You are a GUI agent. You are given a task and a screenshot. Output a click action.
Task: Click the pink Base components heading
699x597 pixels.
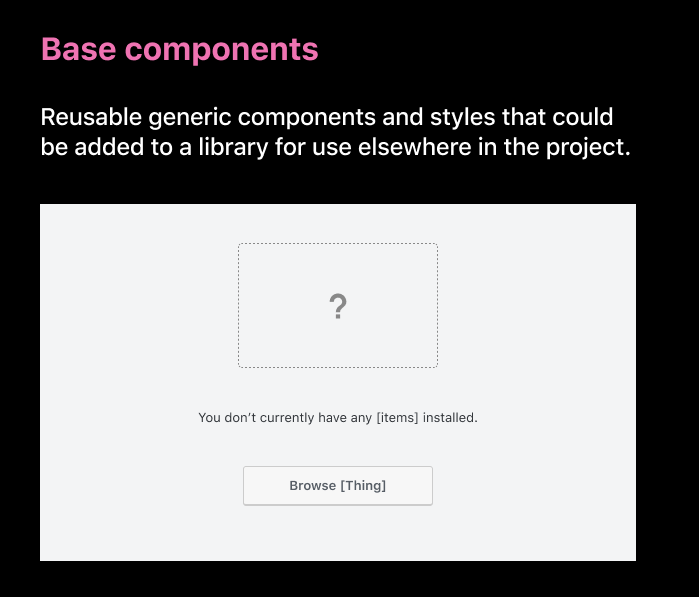(180, 49)
